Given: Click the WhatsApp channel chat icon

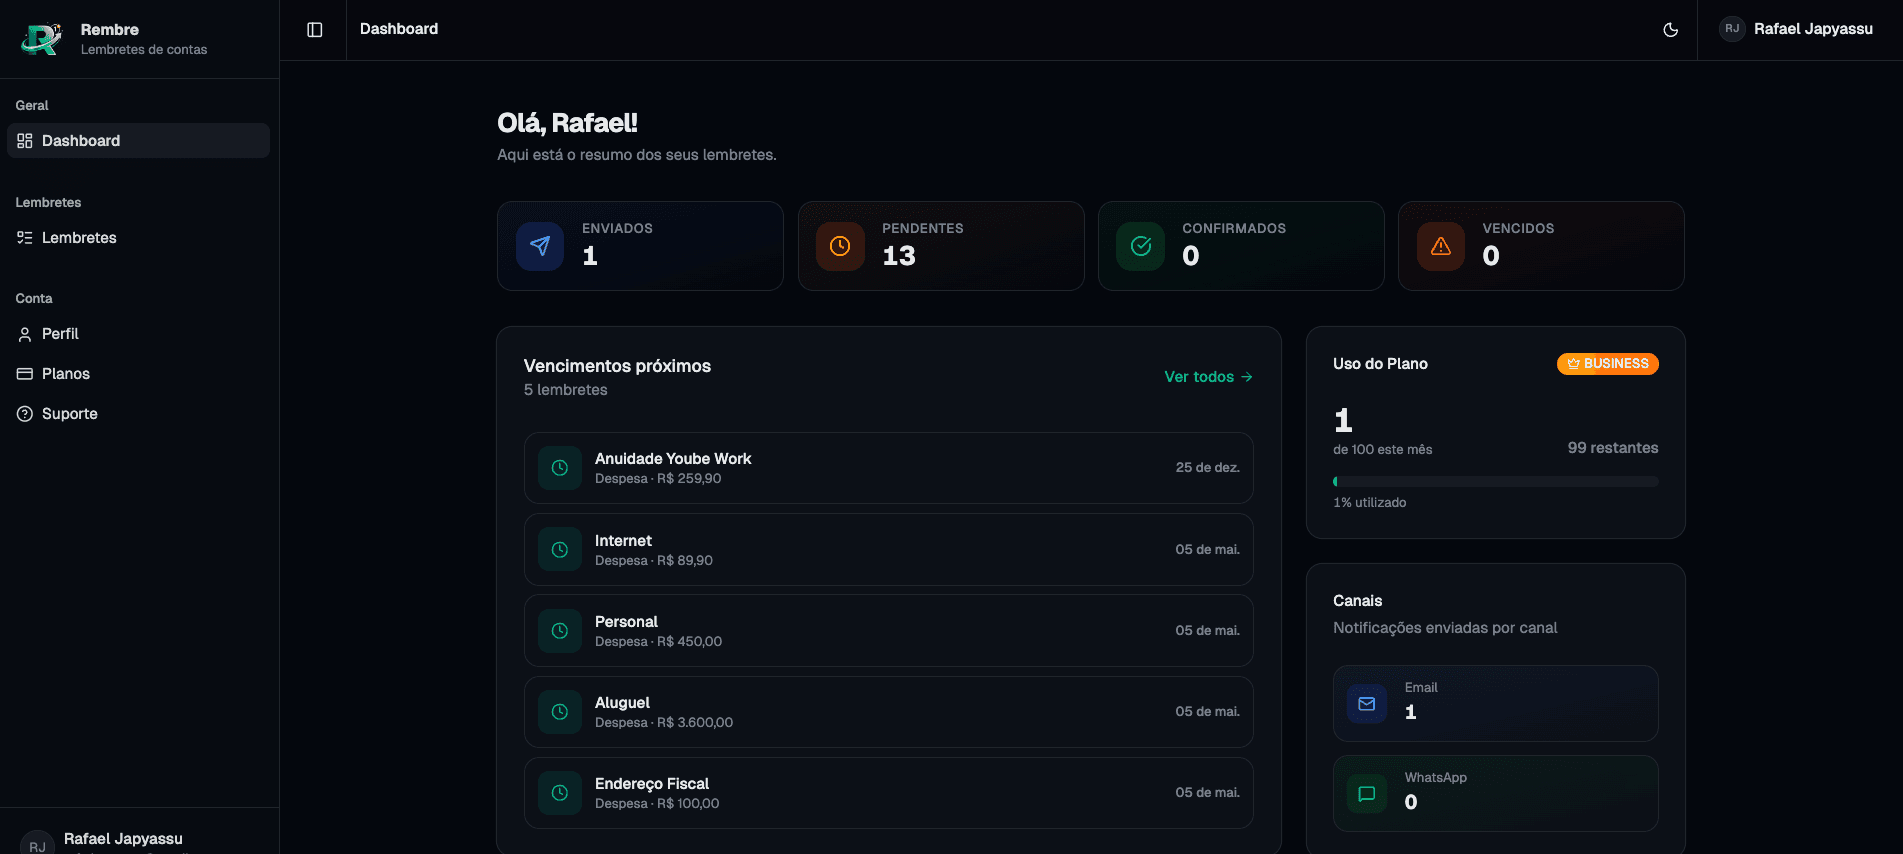Looking at the screenshot, I should [x=1367, y=794].
